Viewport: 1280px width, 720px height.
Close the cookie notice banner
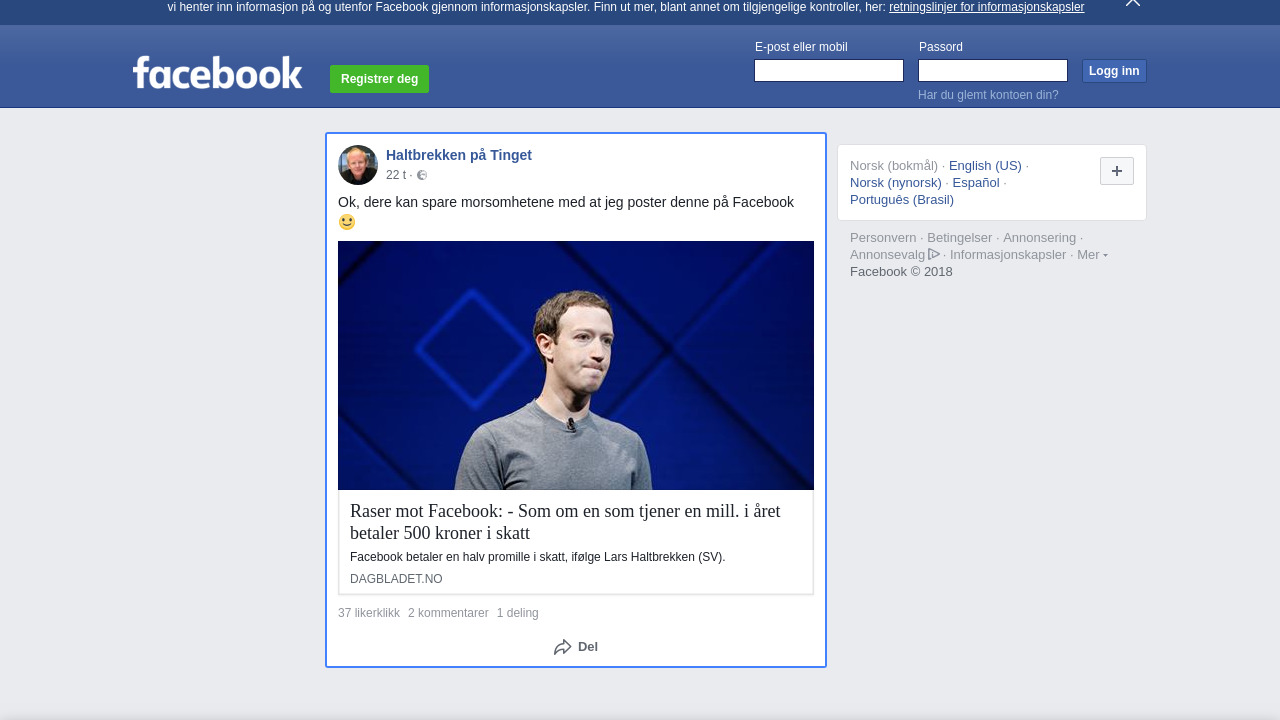[x=1133, y=3]
